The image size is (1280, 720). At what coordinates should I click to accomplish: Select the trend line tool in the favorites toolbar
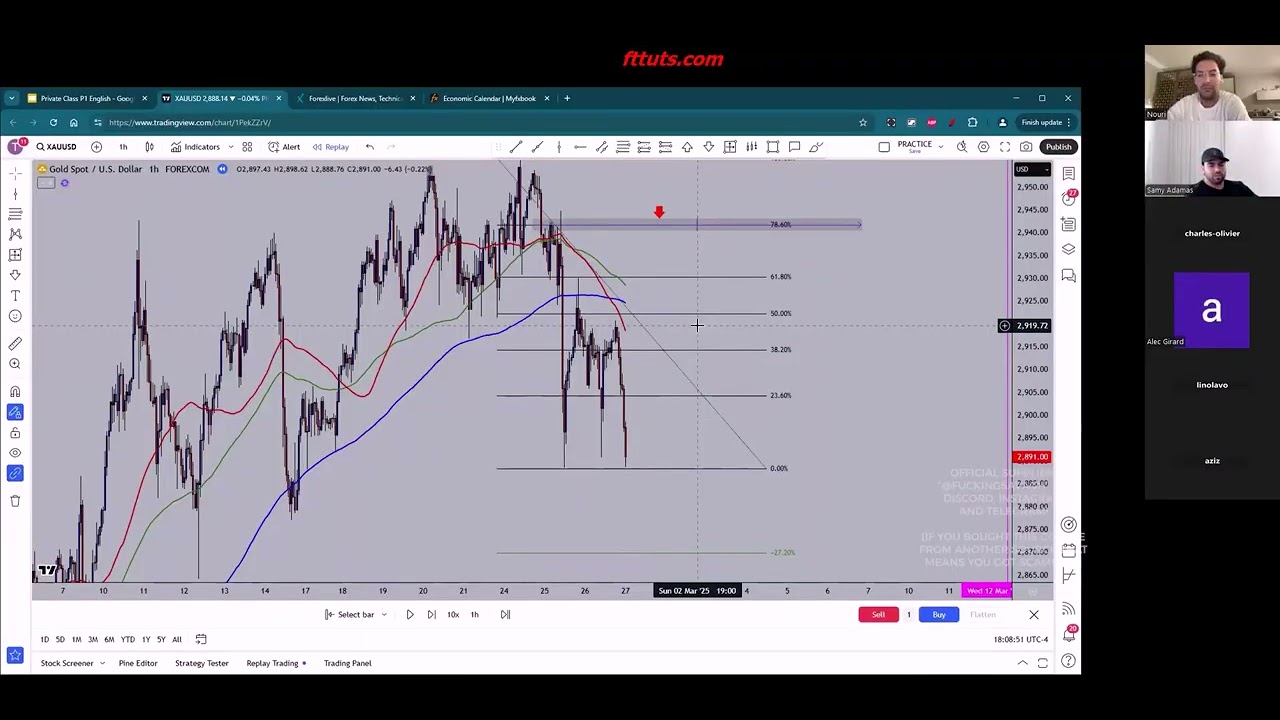(516, 147)
